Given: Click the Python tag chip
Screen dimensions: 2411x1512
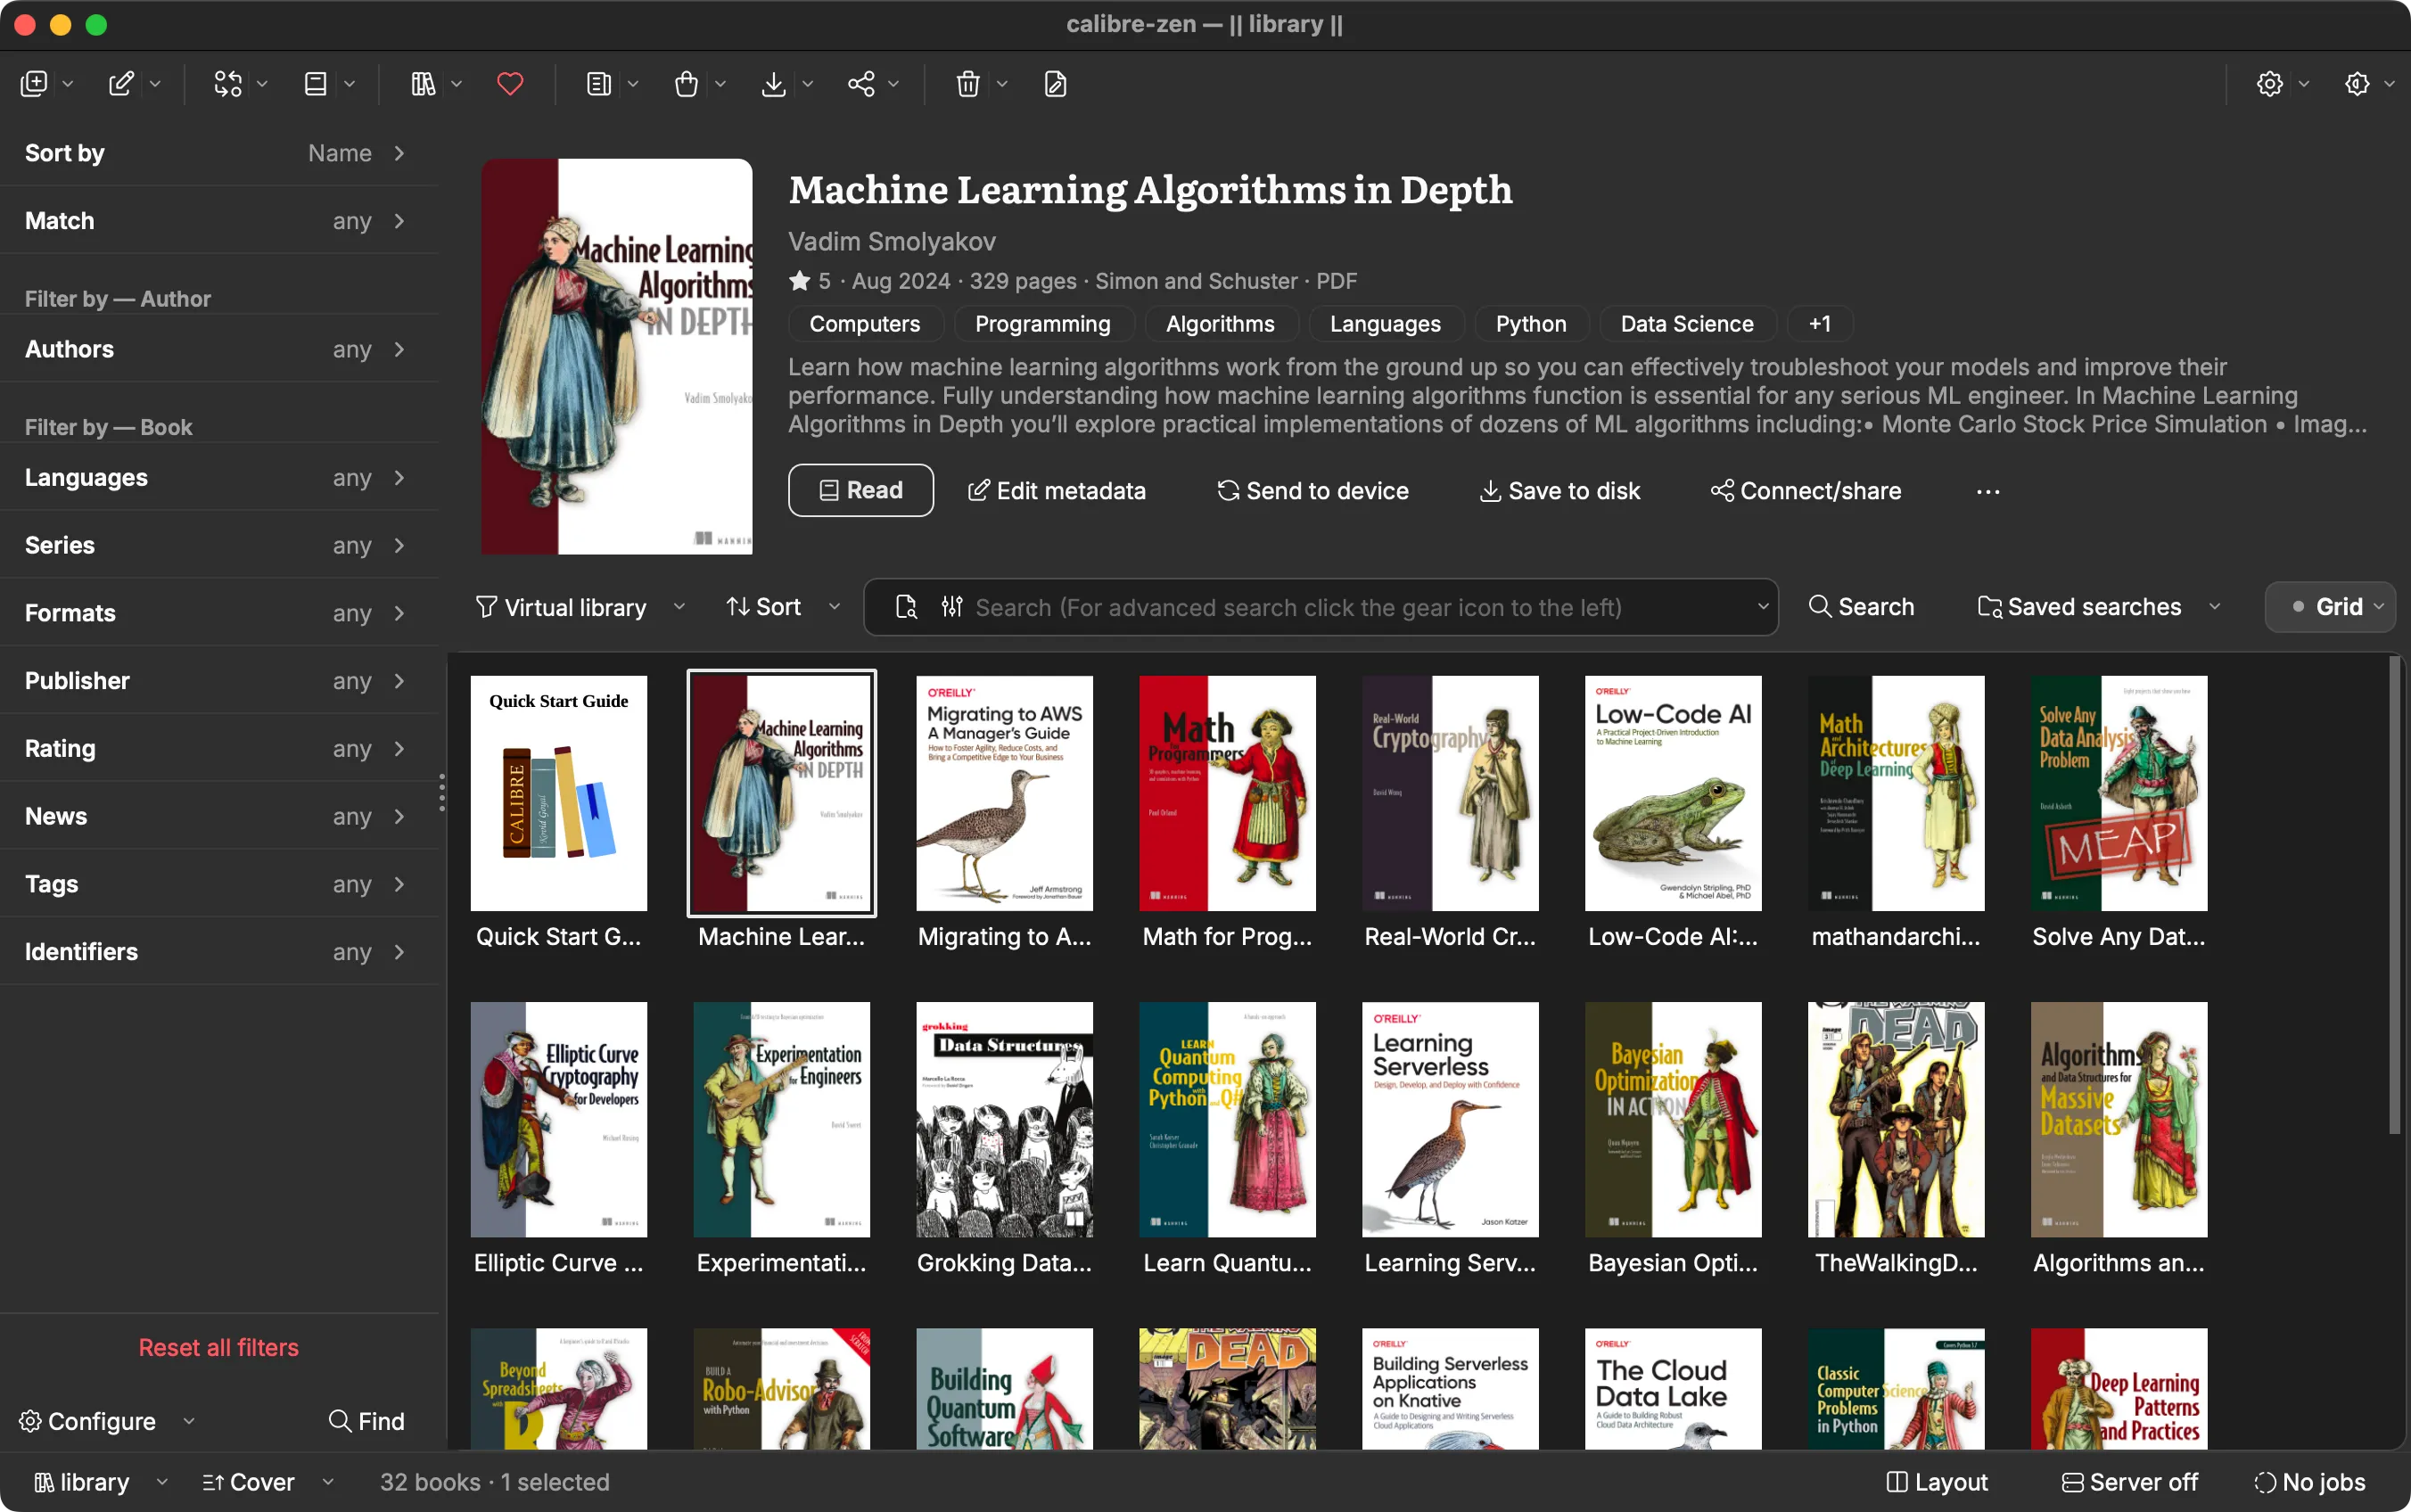Looking at the screenshot, I should pyautogui.click(x=1530, y=324).
